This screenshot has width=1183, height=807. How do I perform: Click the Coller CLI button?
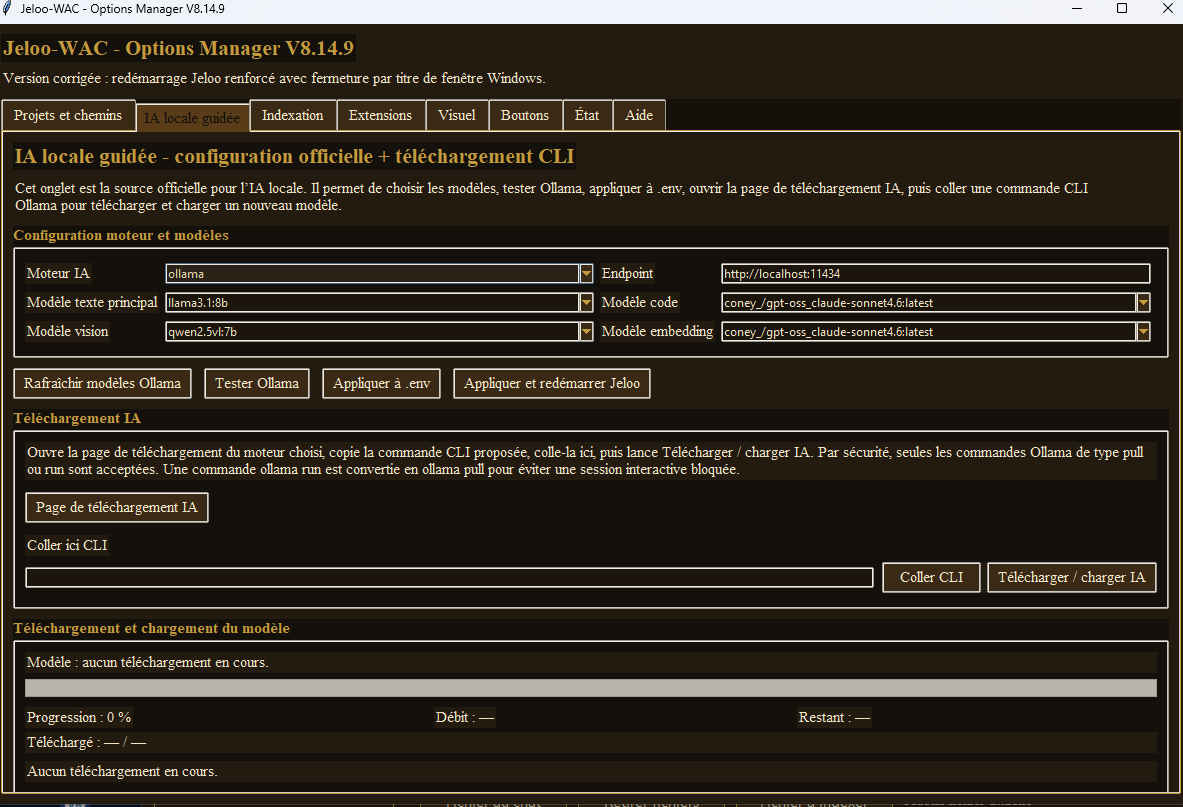[932, 577]
